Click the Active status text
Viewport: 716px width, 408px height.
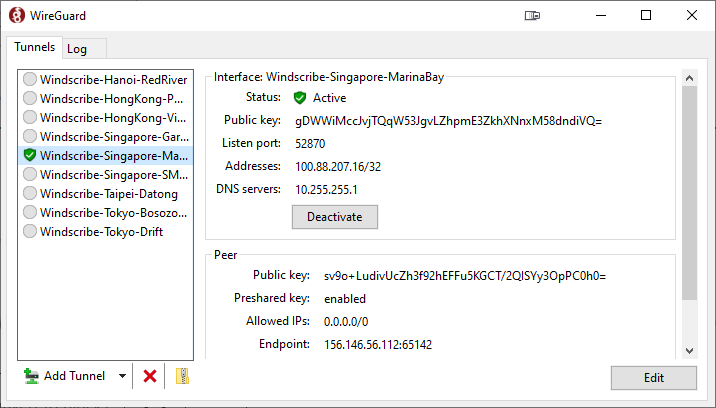coord(329,98)
